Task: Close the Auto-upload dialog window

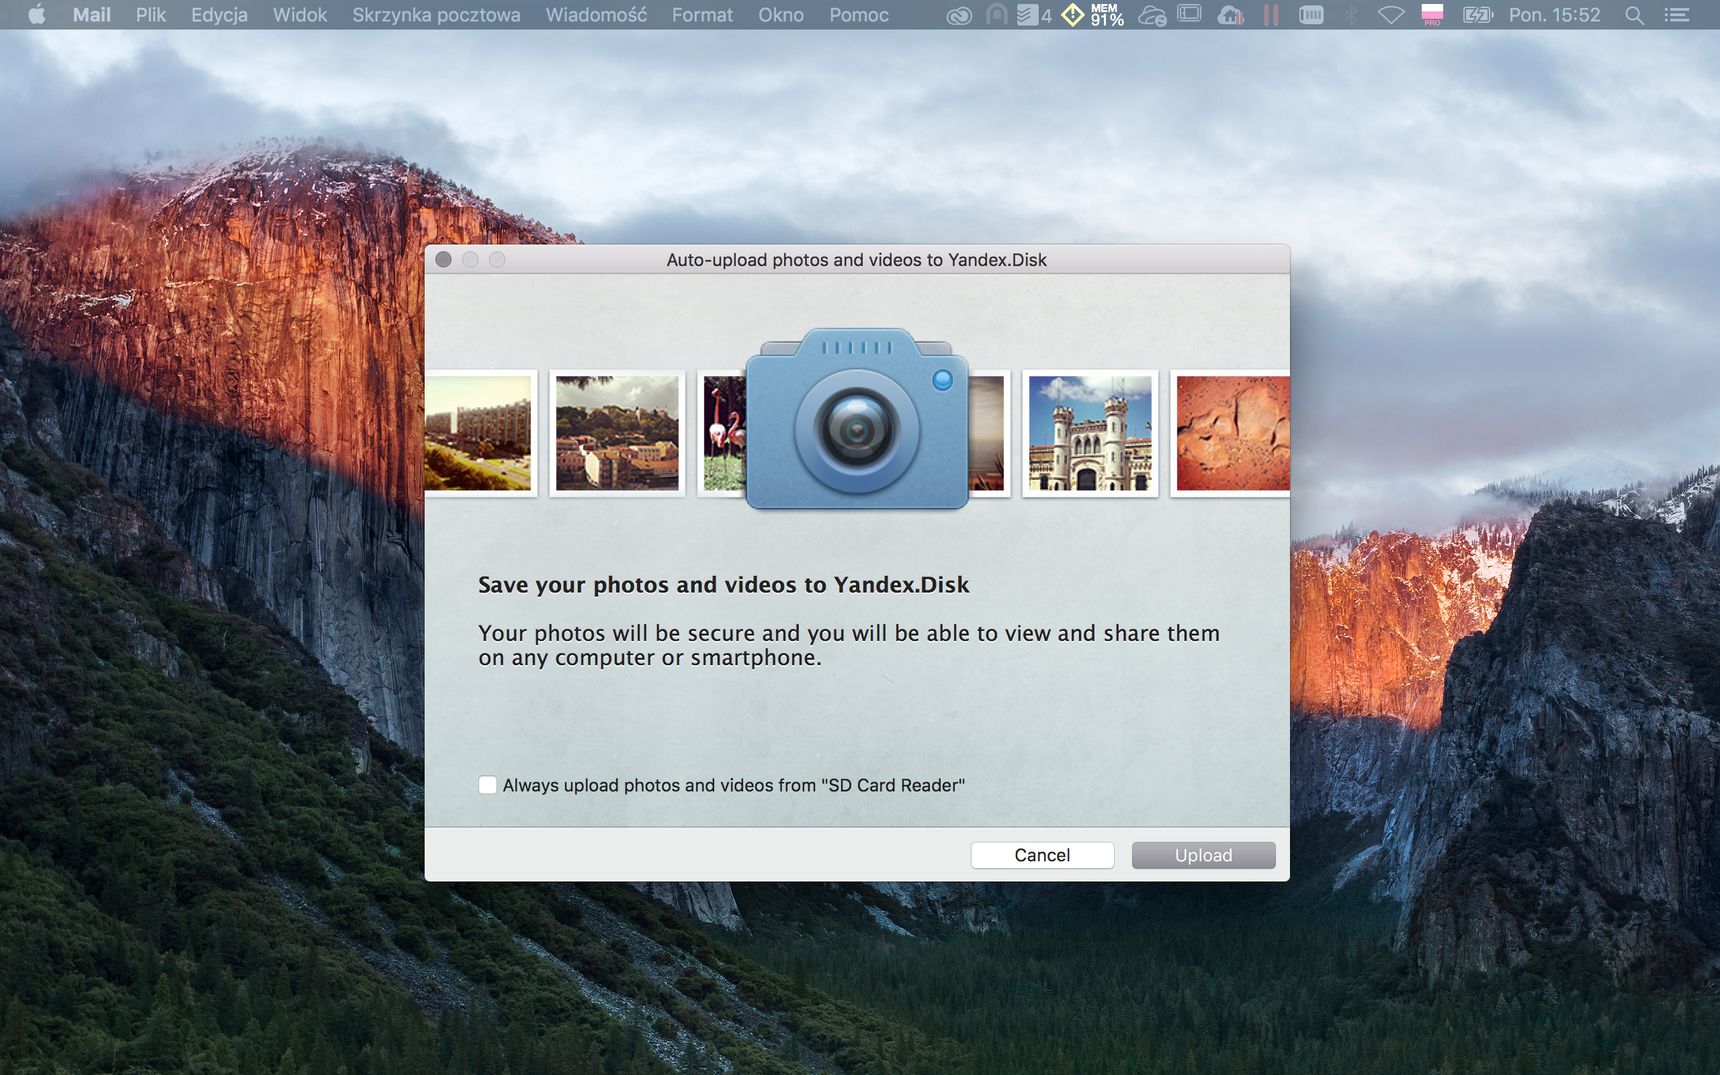Action: [x=443, y=260]
